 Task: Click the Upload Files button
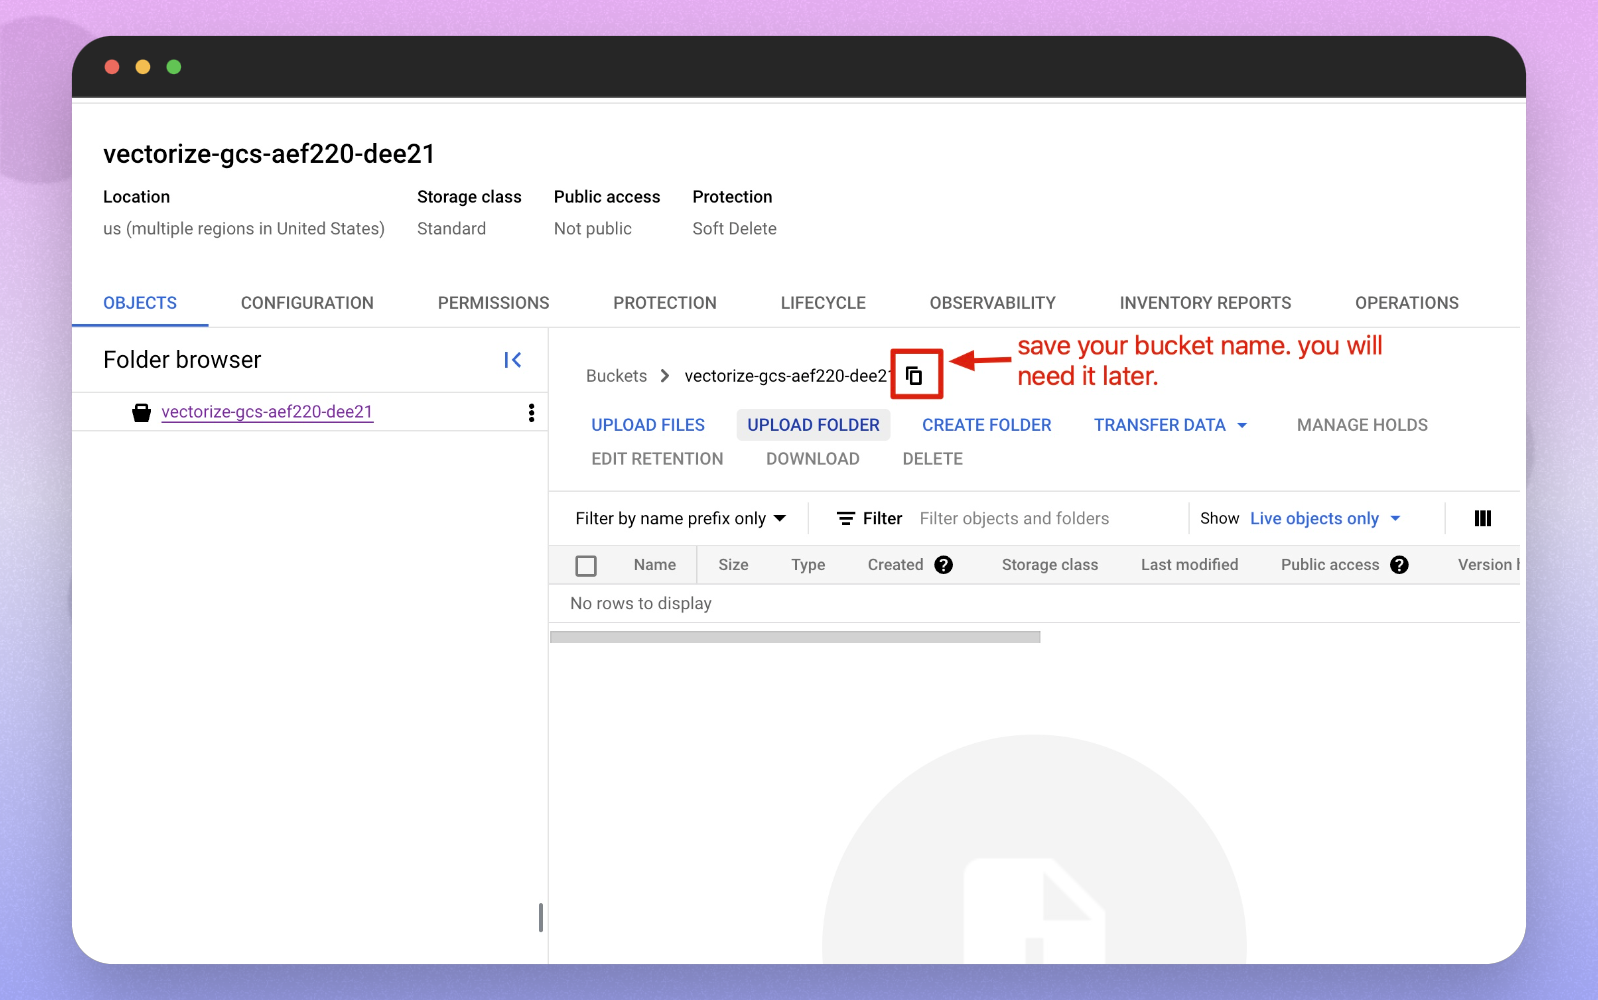[648, 425]
